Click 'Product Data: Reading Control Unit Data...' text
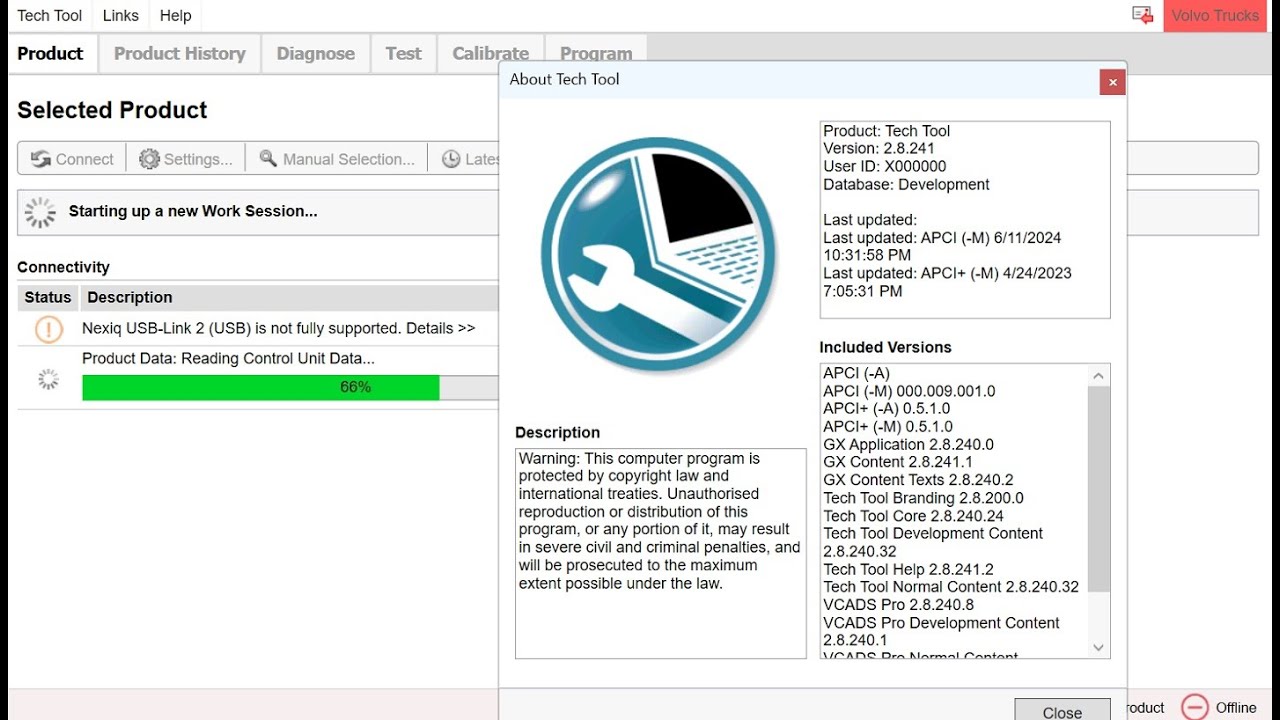Image resolution: width=1280 pixels, height=720 pixels. click(228, 358)
